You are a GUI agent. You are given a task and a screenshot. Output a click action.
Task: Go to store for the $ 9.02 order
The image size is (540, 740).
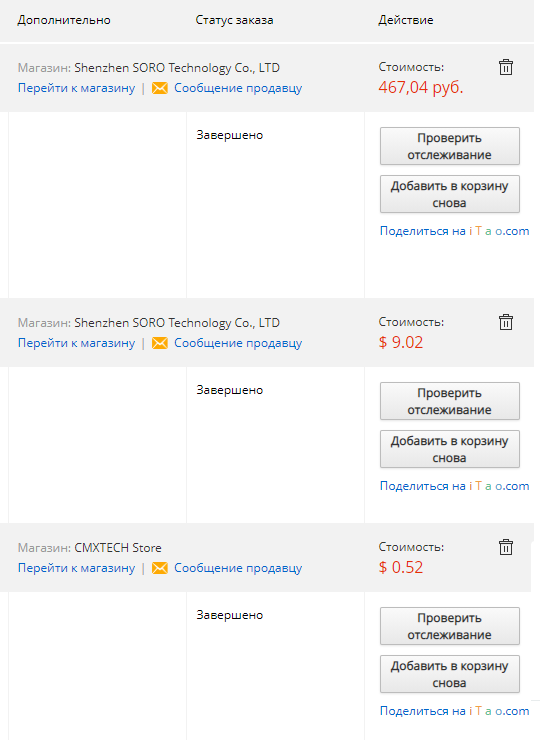(76, 343)
